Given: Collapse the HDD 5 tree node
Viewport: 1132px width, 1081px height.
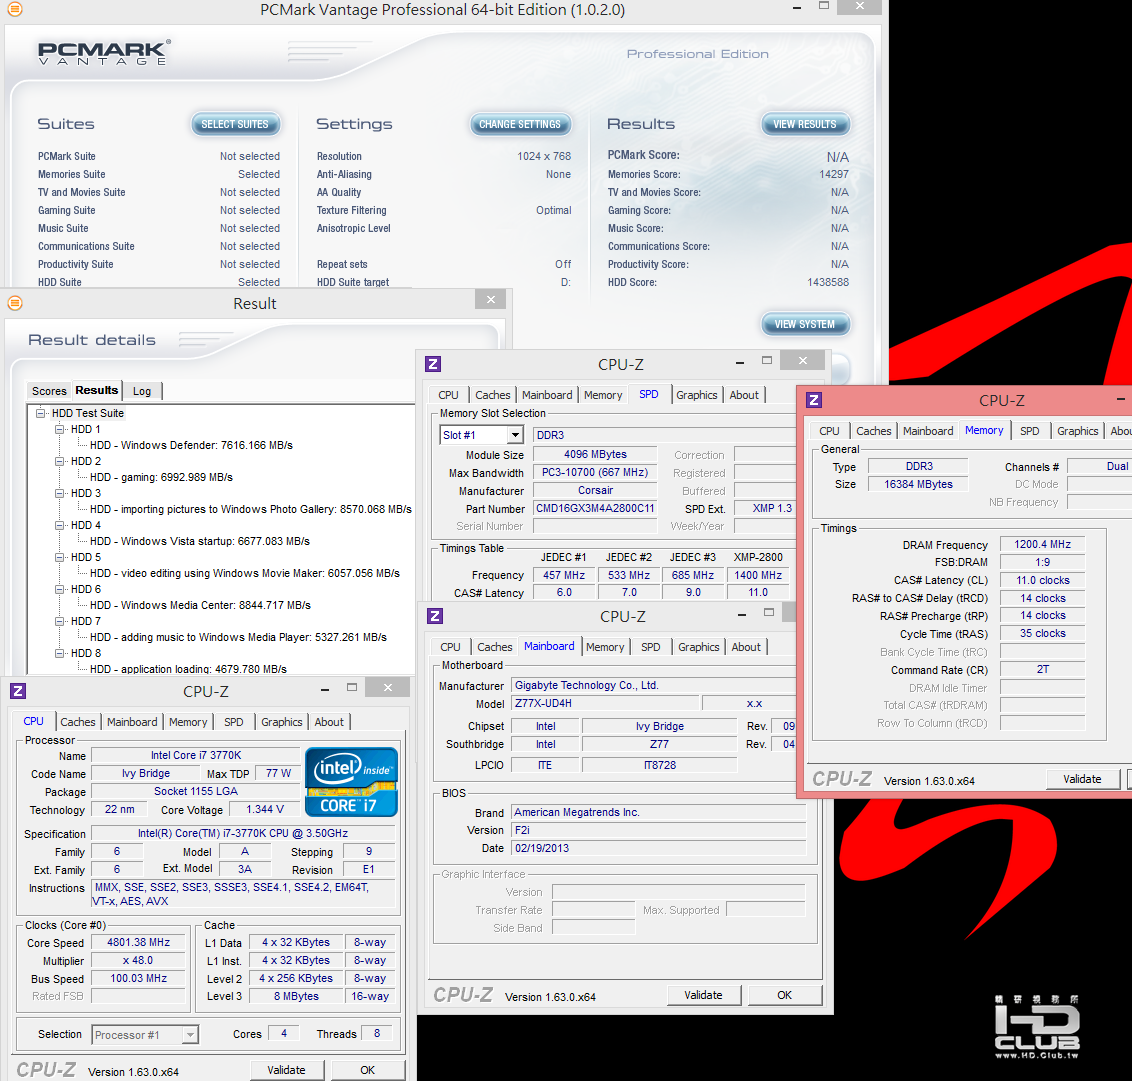Looking at the screenshot, I should (60, 557).
